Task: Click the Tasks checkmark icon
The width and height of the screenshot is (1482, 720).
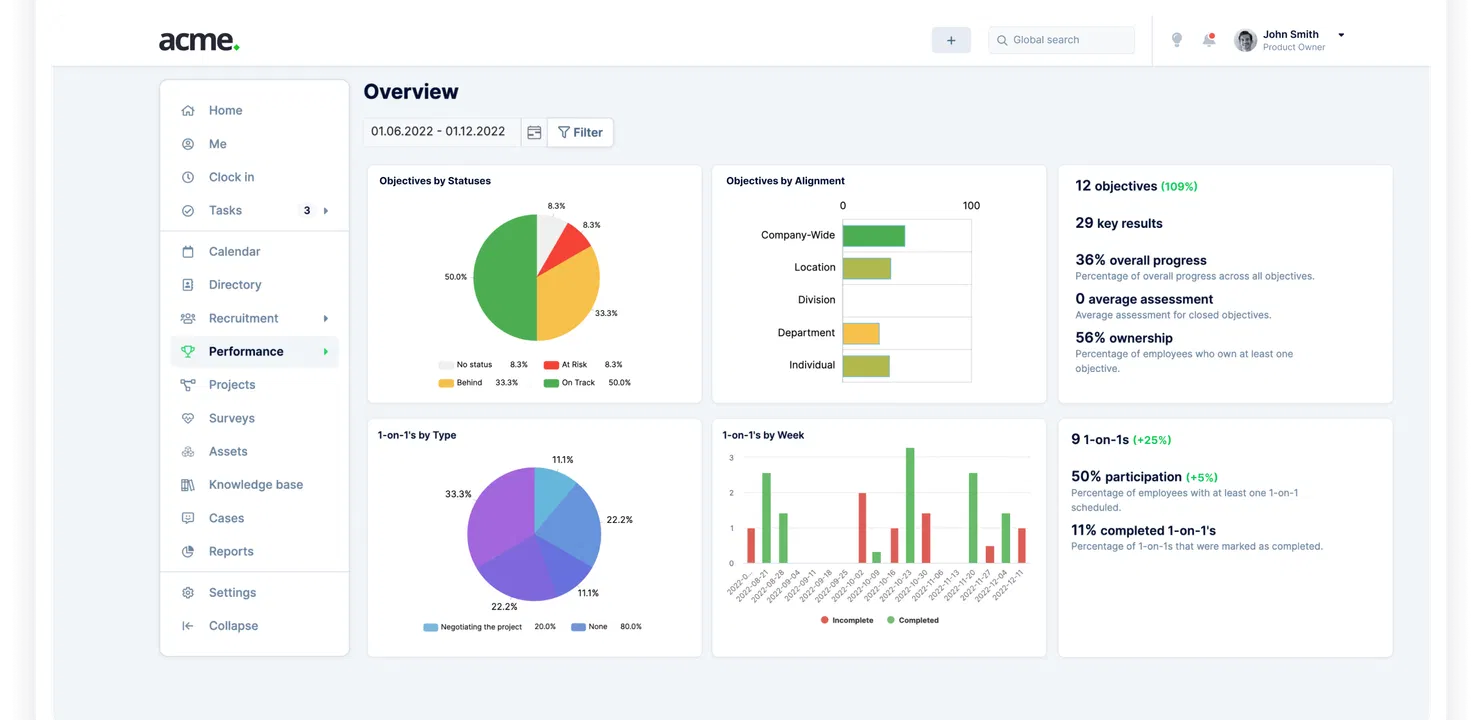Action: click(188, 211)
